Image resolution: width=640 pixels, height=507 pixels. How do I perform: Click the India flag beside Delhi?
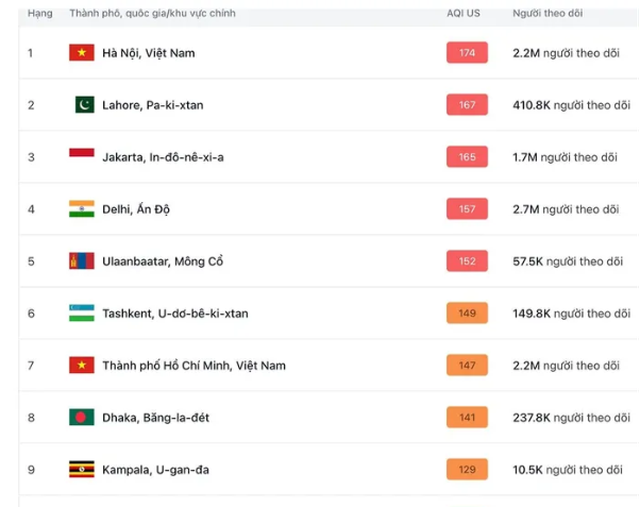click(x=82, y=209)
